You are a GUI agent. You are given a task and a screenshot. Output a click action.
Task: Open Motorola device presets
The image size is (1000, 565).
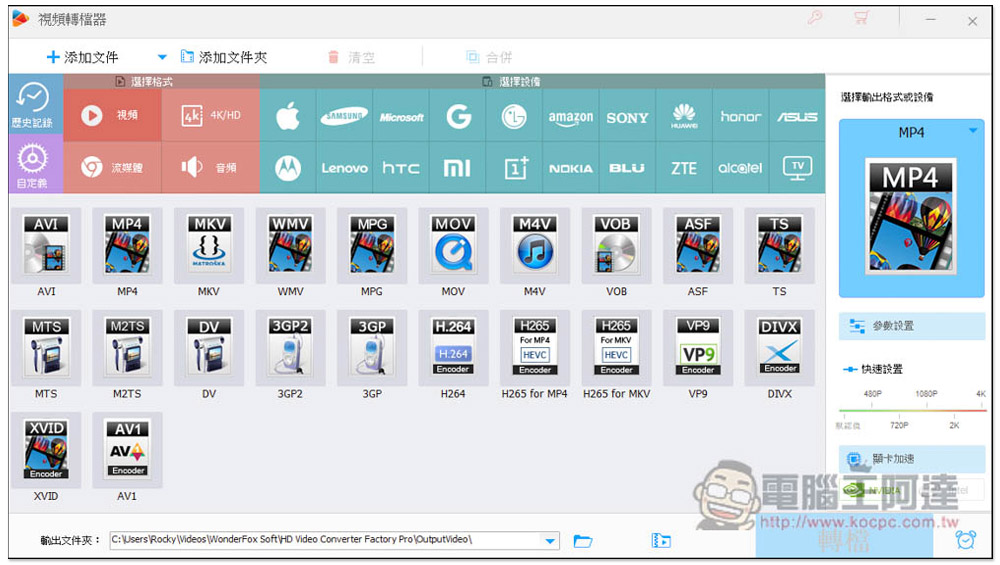tap(288, 168)
